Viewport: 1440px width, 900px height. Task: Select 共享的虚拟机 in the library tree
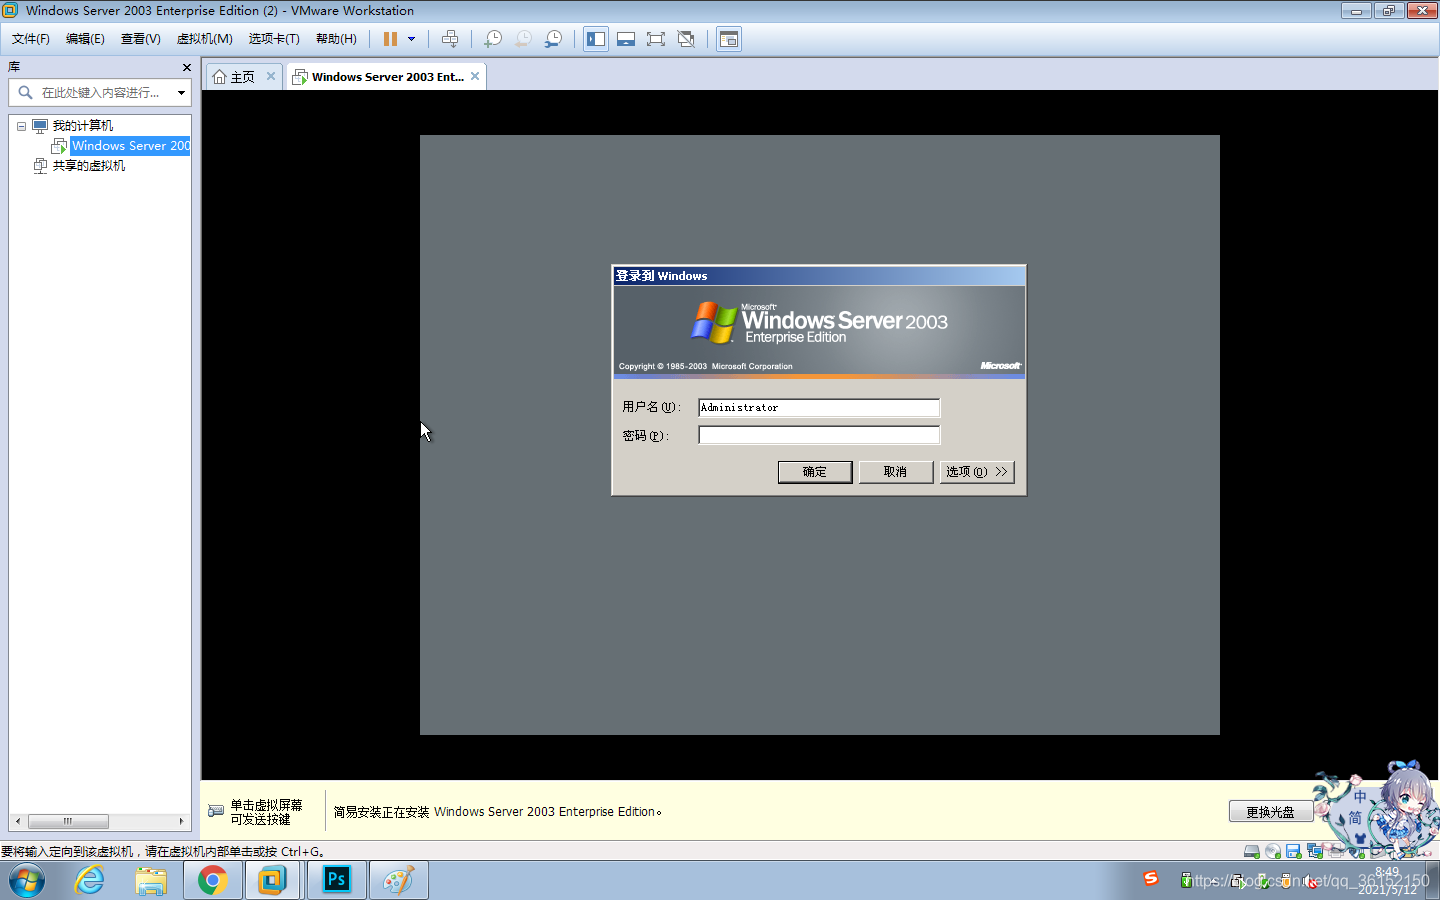[89, 166]
